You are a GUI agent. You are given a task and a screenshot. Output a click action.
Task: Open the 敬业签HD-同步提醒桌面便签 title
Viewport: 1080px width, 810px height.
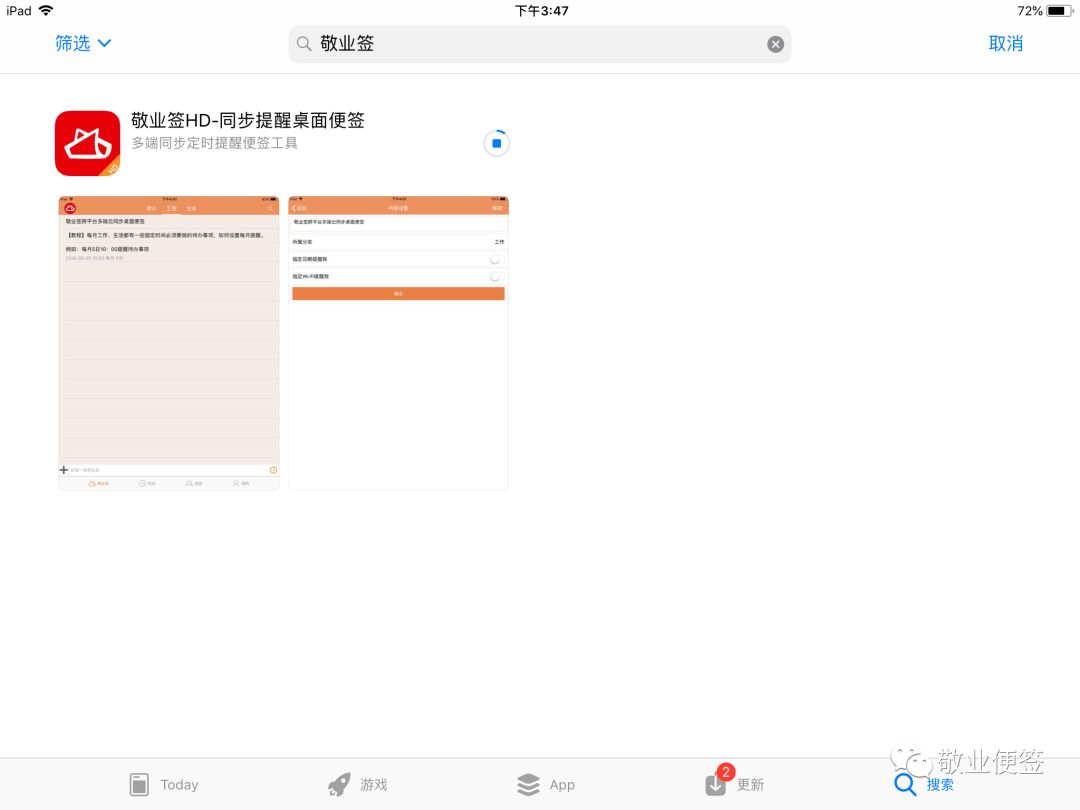[x=247, y=121]
